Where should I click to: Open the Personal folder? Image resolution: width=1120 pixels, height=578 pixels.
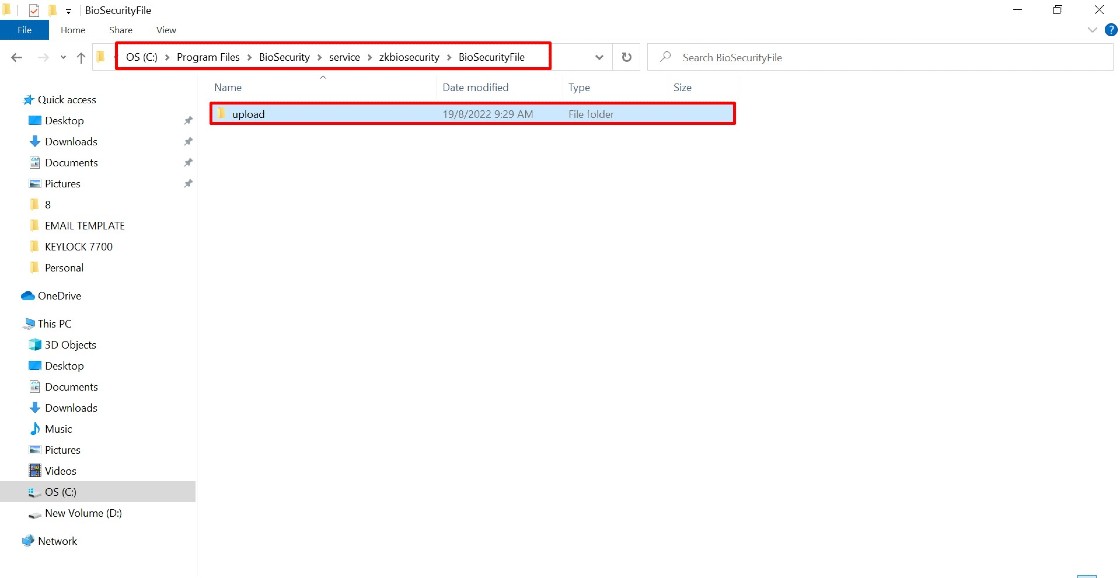[64, 268]
